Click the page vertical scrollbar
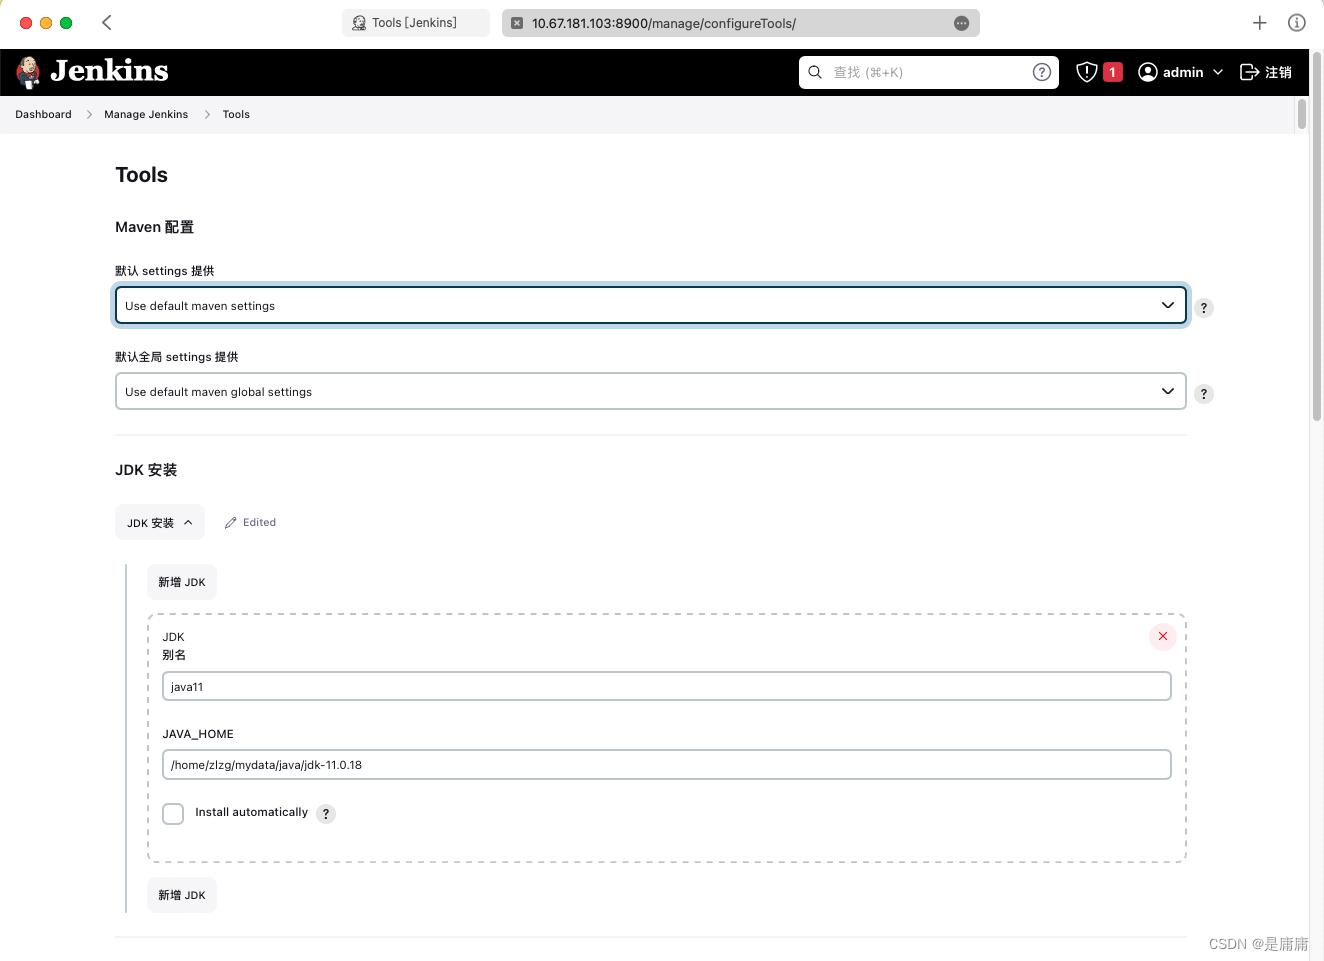Screen dimensions: 1324x961 1317,235
